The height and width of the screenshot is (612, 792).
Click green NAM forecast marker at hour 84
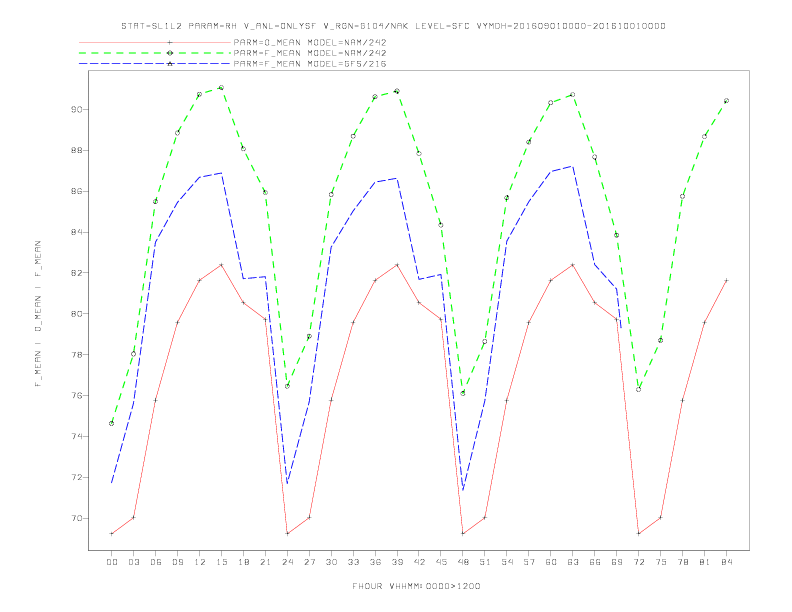pyautogui.click(x=726, y=101)
